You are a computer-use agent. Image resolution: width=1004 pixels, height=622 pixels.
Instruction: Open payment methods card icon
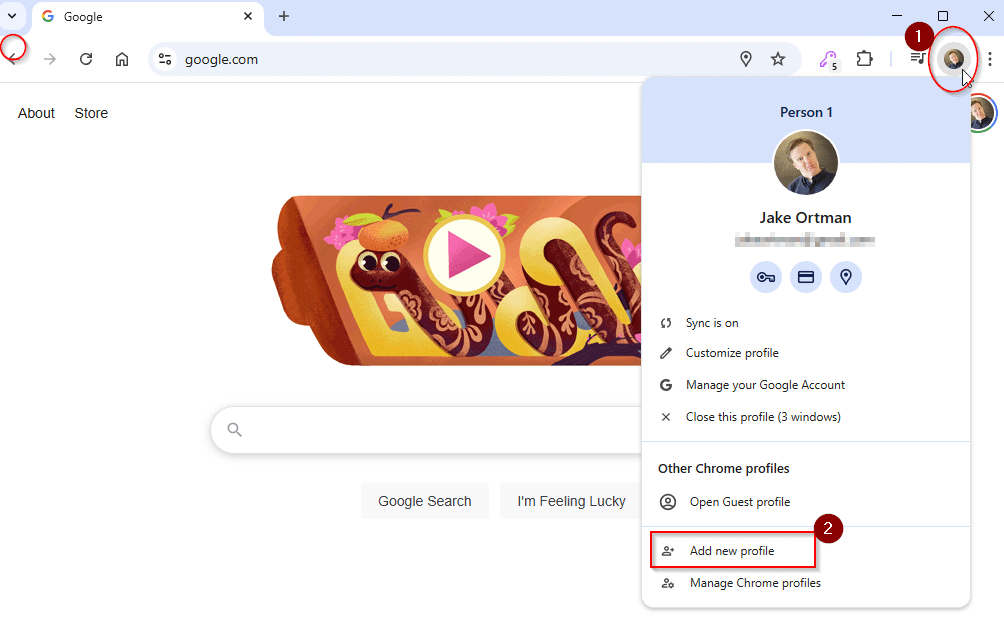(806, 277)
